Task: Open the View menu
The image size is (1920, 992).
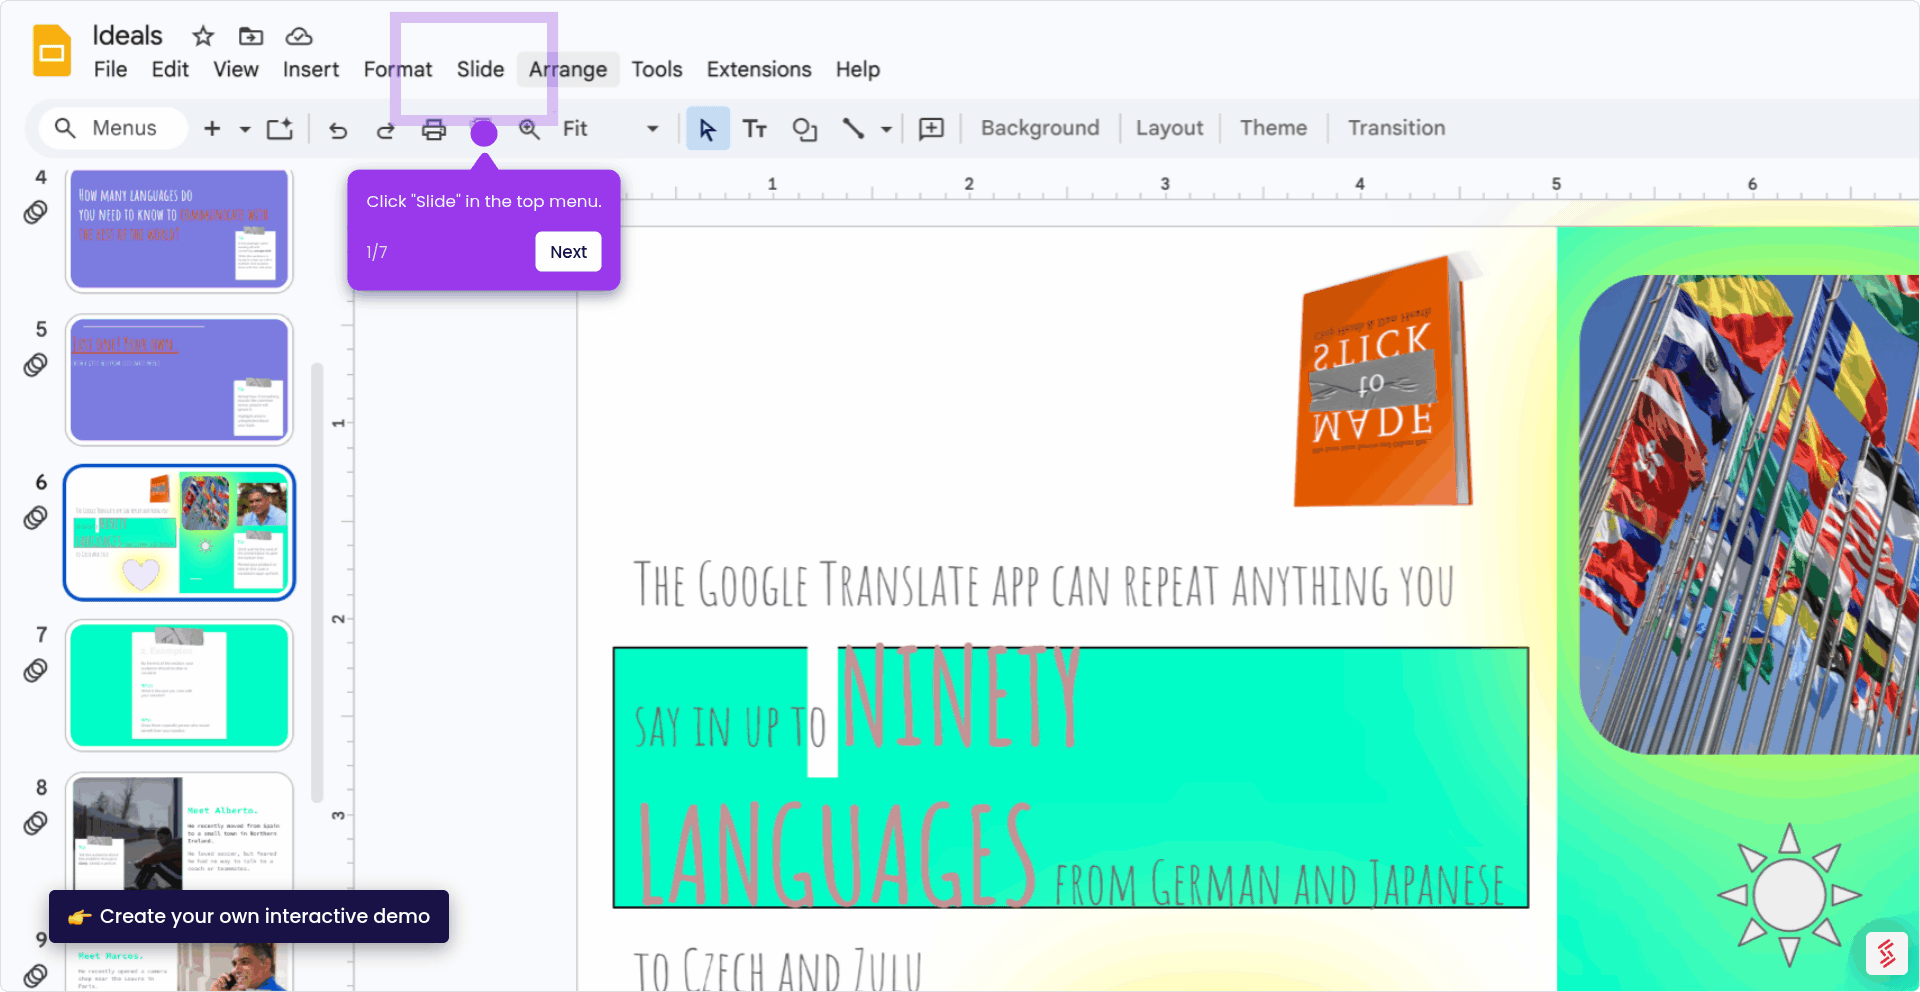Action: pyautogui.click(x=236, y=70)
